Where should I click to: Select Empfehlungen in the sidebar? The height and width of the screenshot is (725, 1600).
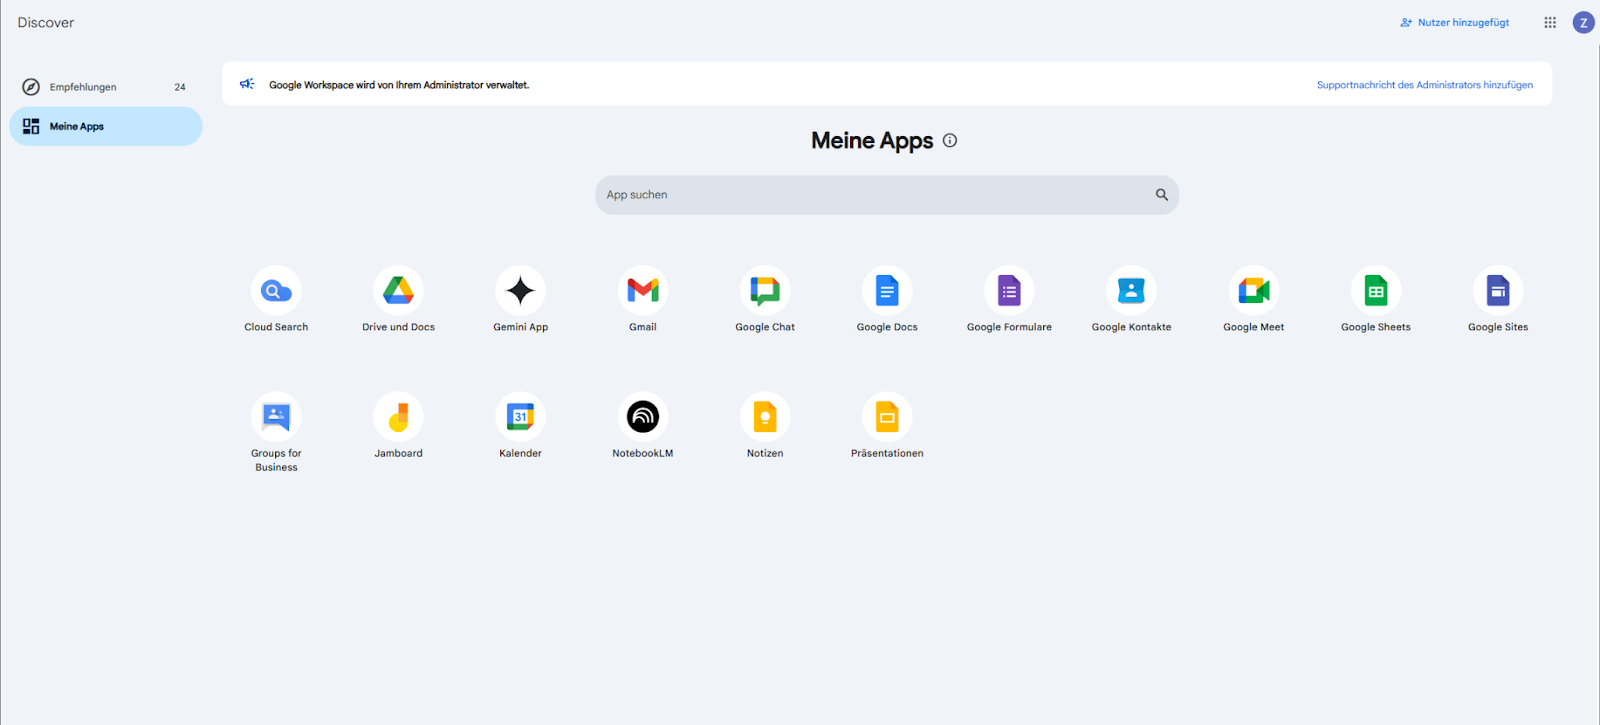coord(84,87)
